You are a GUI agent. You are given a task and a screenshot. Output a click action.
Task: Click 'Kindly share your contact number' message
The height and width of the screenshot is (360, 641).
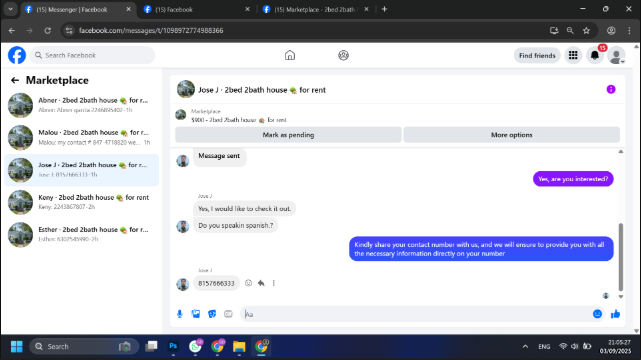point(481,249)
